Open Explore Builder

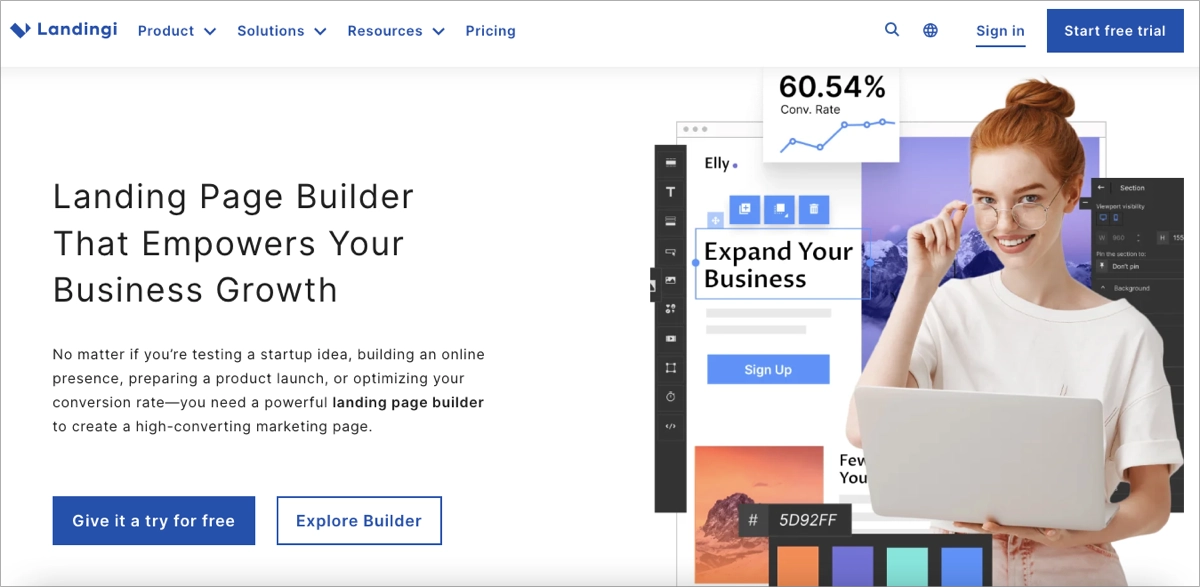click(359, 520)
